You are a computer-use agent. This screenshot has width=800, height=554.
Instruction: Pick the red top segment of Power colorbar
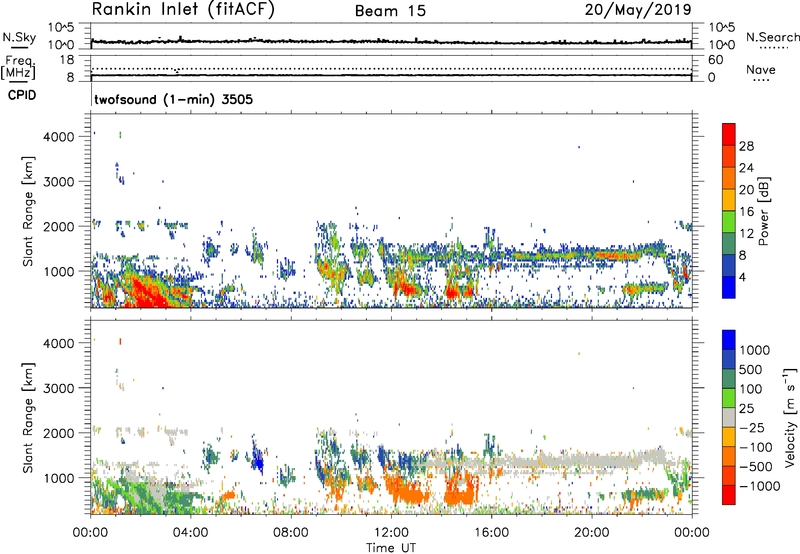[729, 134]
